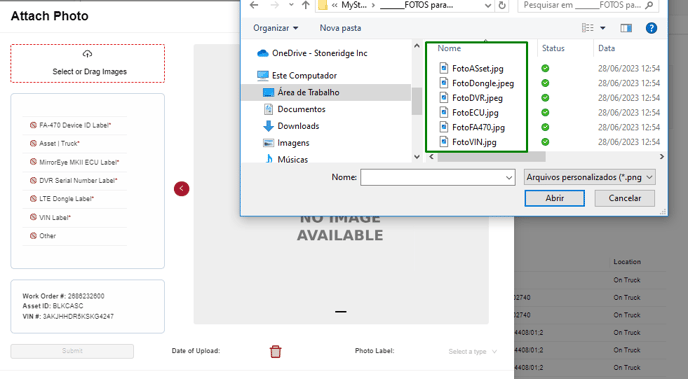The image size is (688, 379).
Task: Click Select or Drag Images area
Action: (x=88, y=63)
